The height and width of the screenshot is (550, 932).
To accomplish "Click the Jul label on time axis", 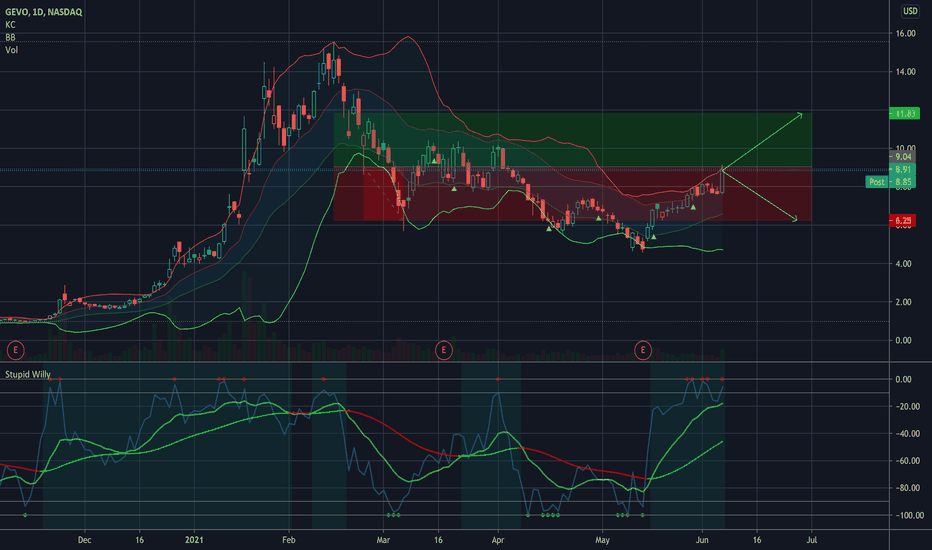I will (811, 540).
